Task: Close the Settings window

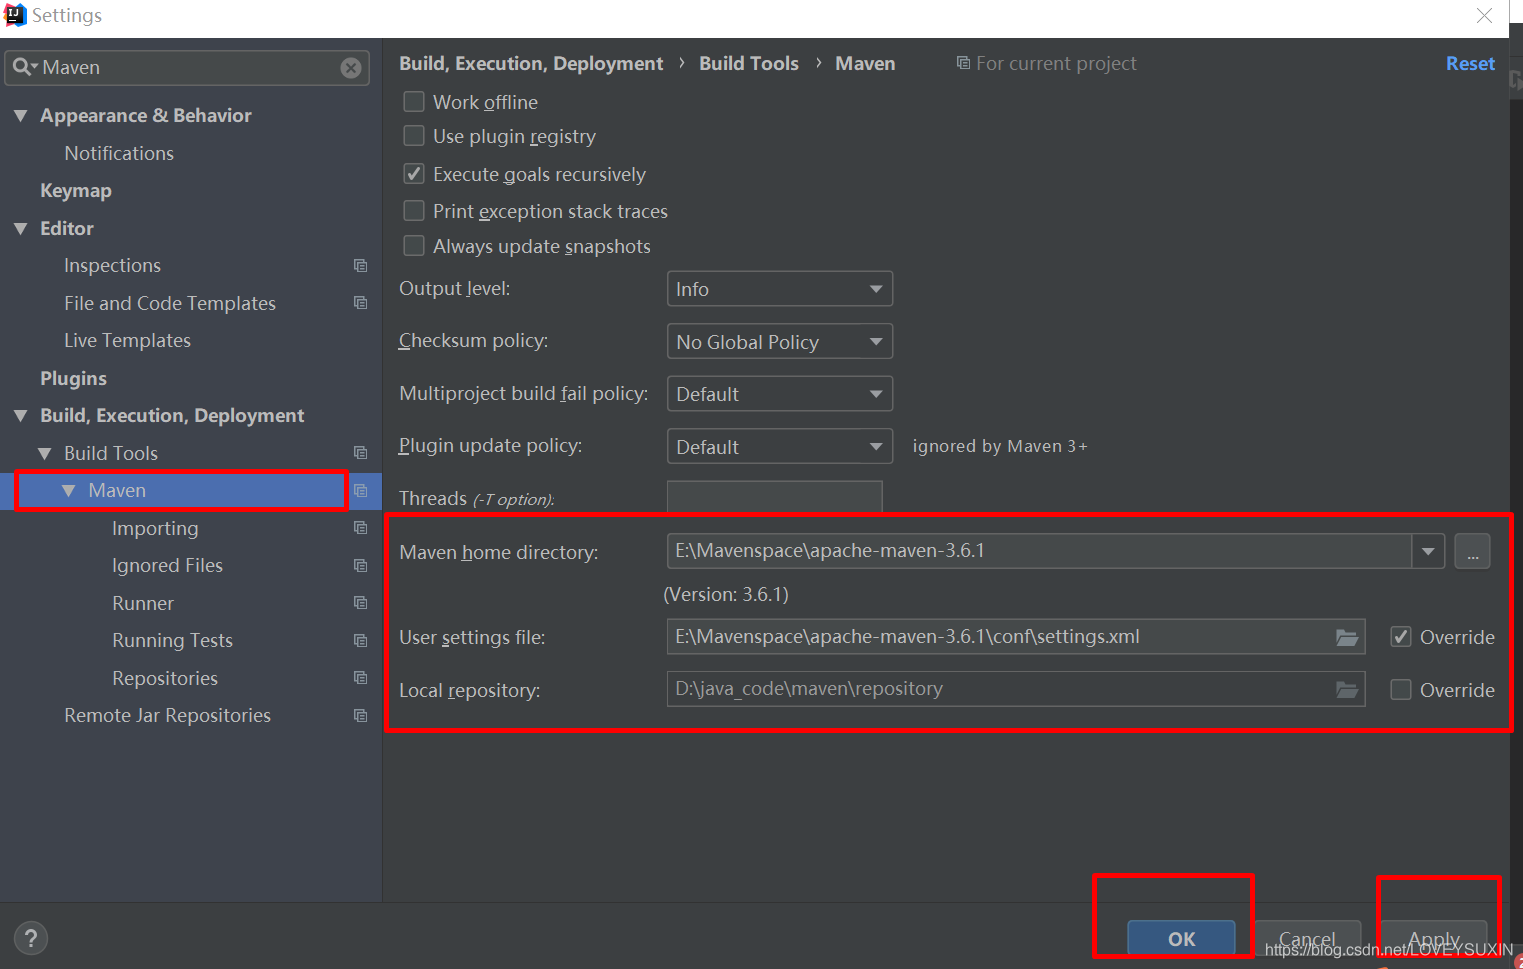Action: pyautogui.click(x=1485, y=15)
